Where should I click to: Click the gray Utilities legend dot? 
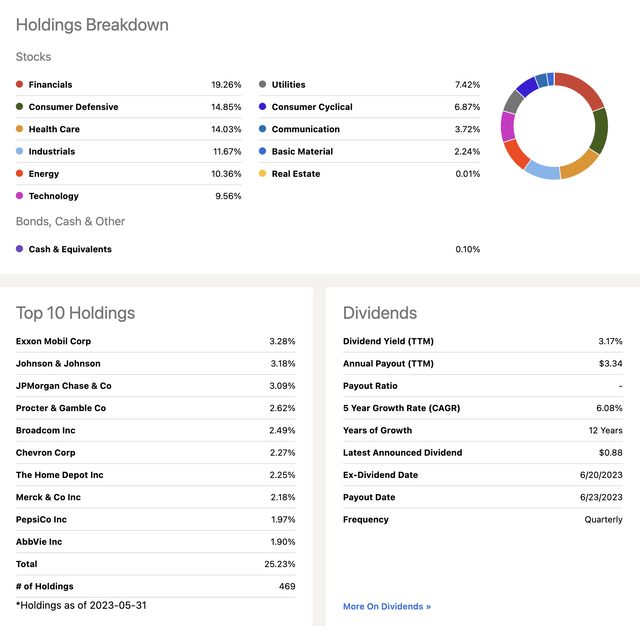tap(262, 84)
